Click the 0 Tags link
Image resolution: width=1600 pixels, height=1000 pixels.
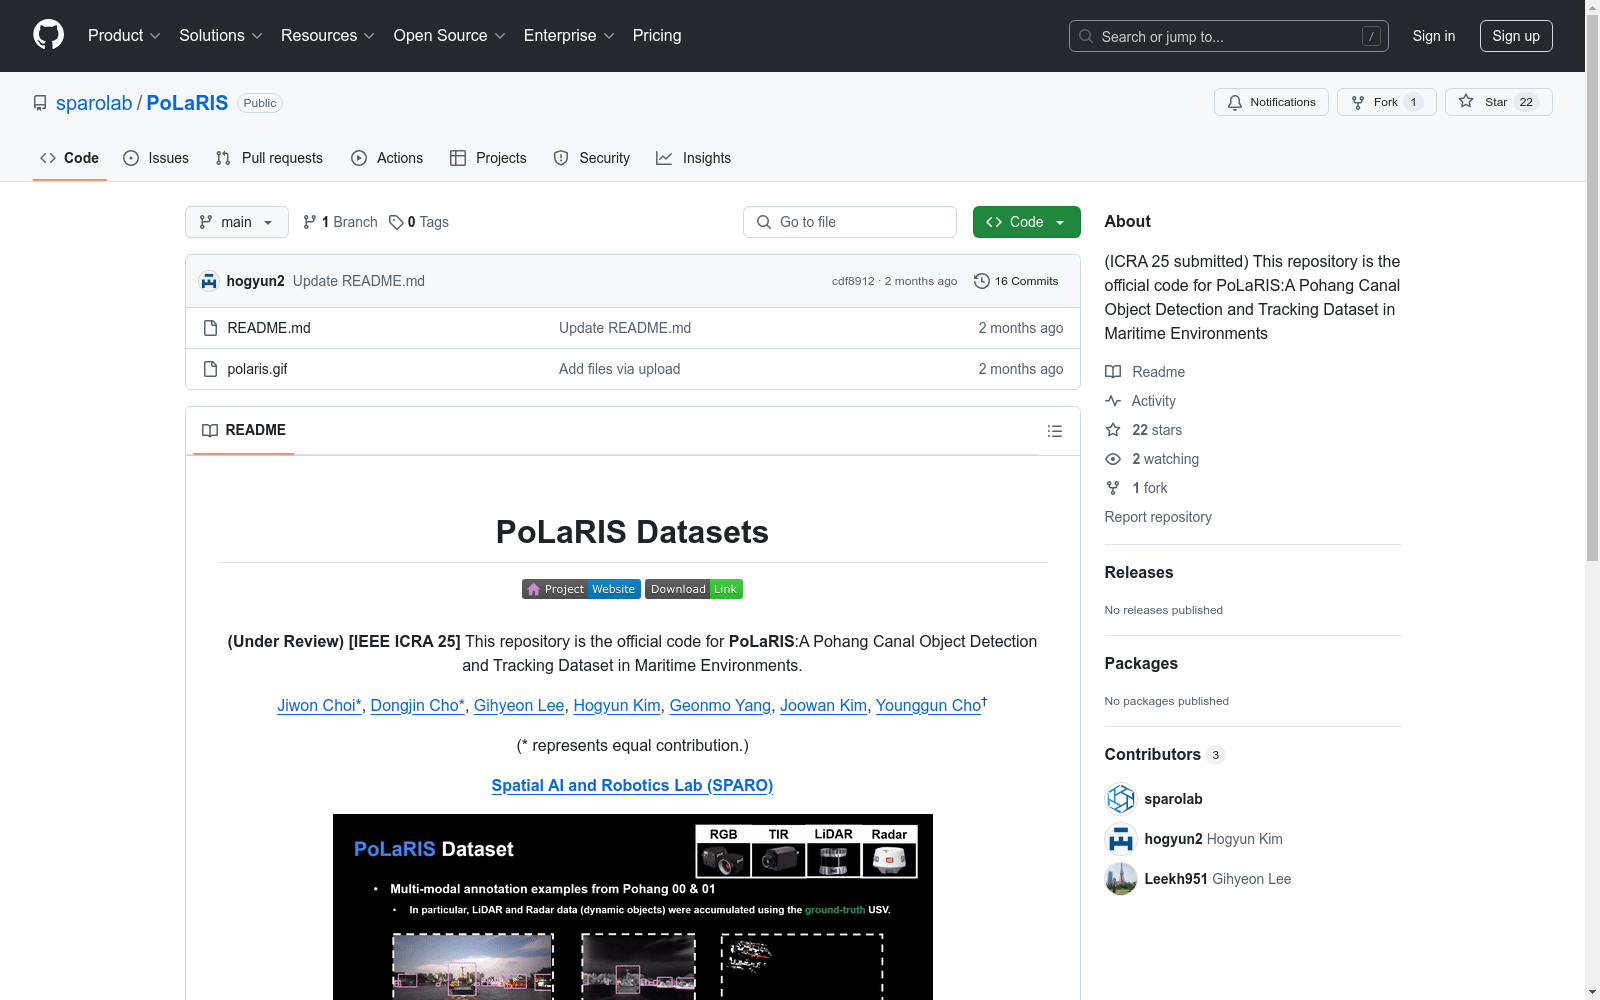point(419,222)
